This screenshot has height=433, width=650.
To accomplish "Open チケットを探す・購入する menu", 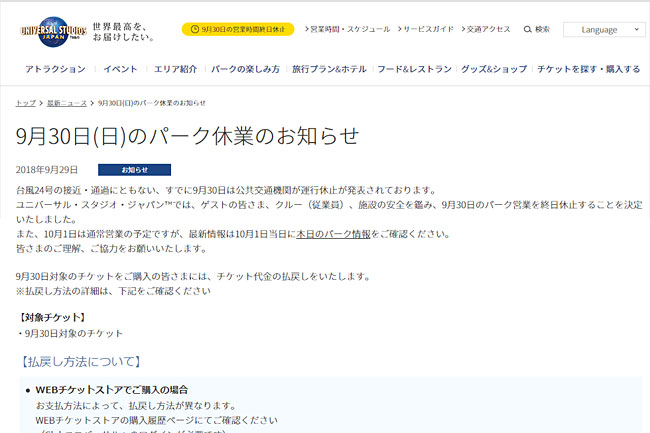I will pos(589,69).
